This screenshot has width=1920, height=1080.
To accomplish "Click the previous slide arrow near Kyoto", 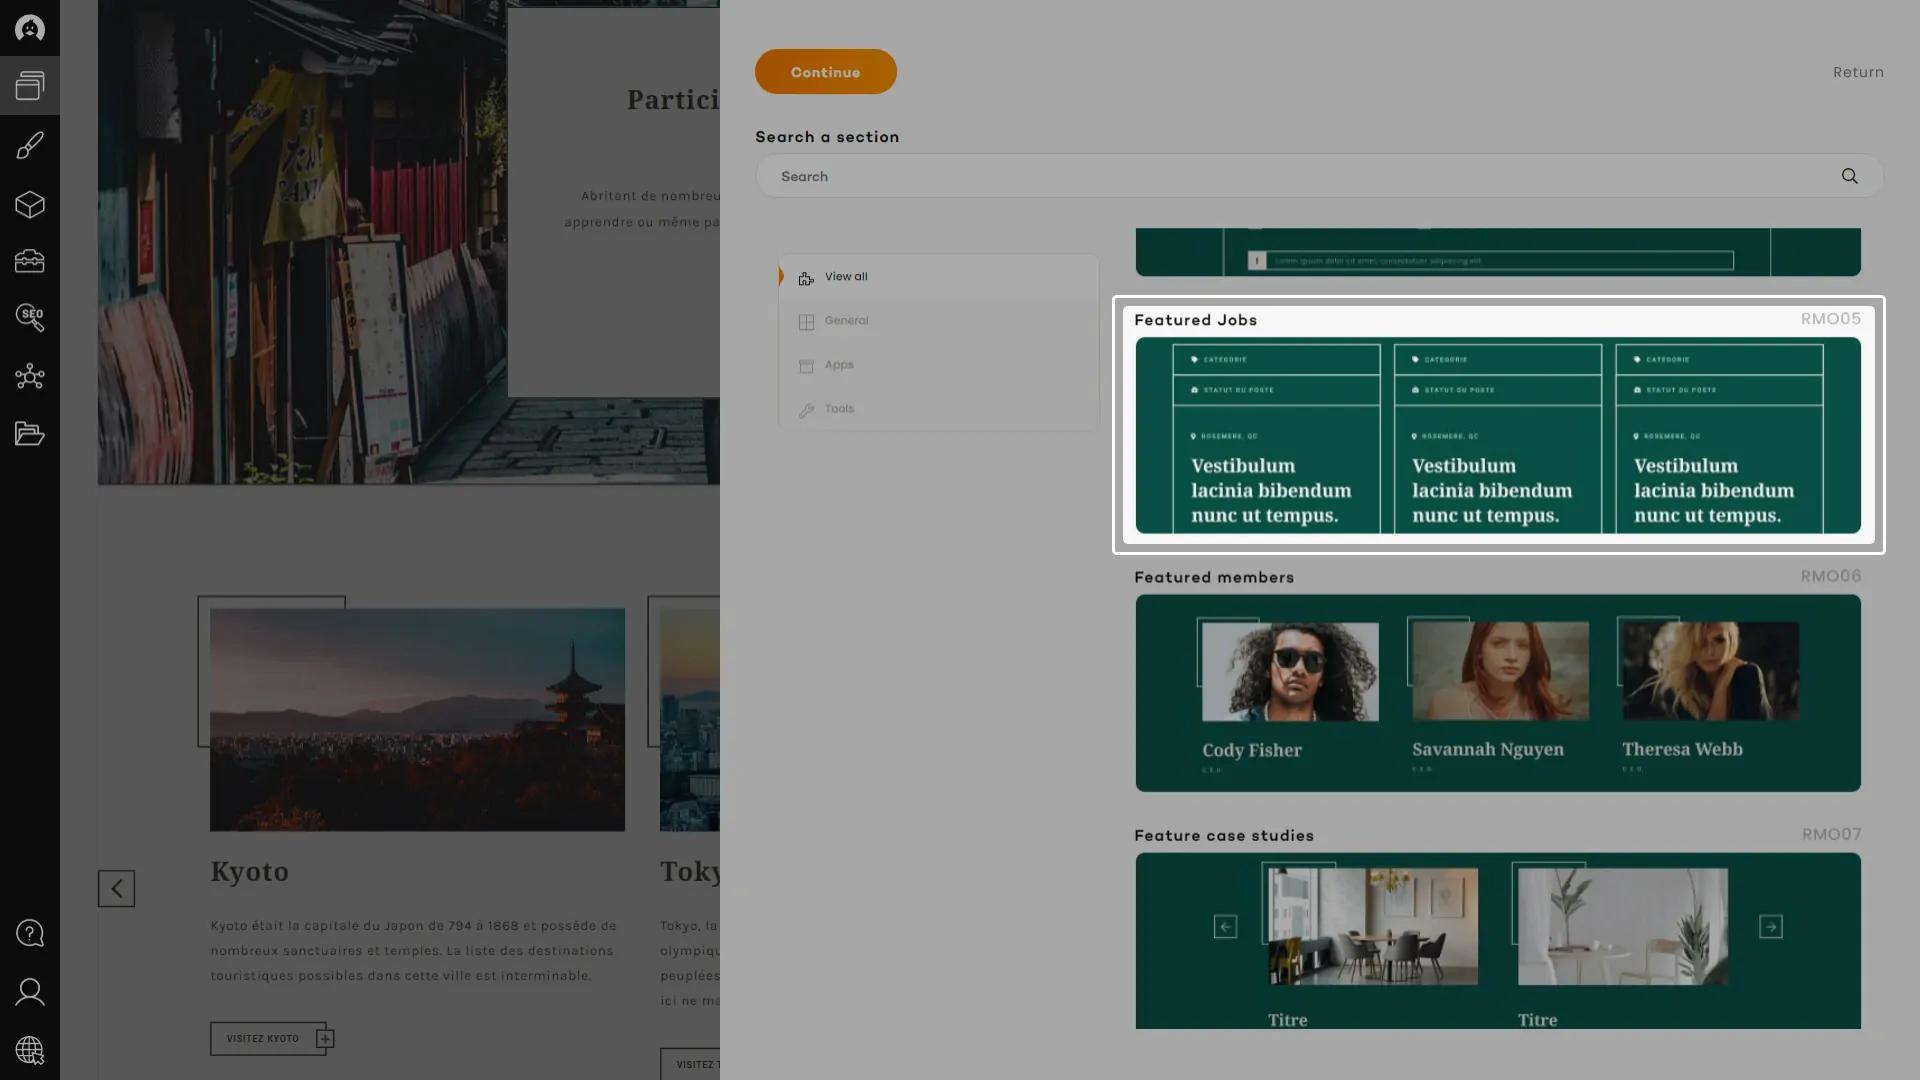I will pyautogui.click(x=116, y=888).
